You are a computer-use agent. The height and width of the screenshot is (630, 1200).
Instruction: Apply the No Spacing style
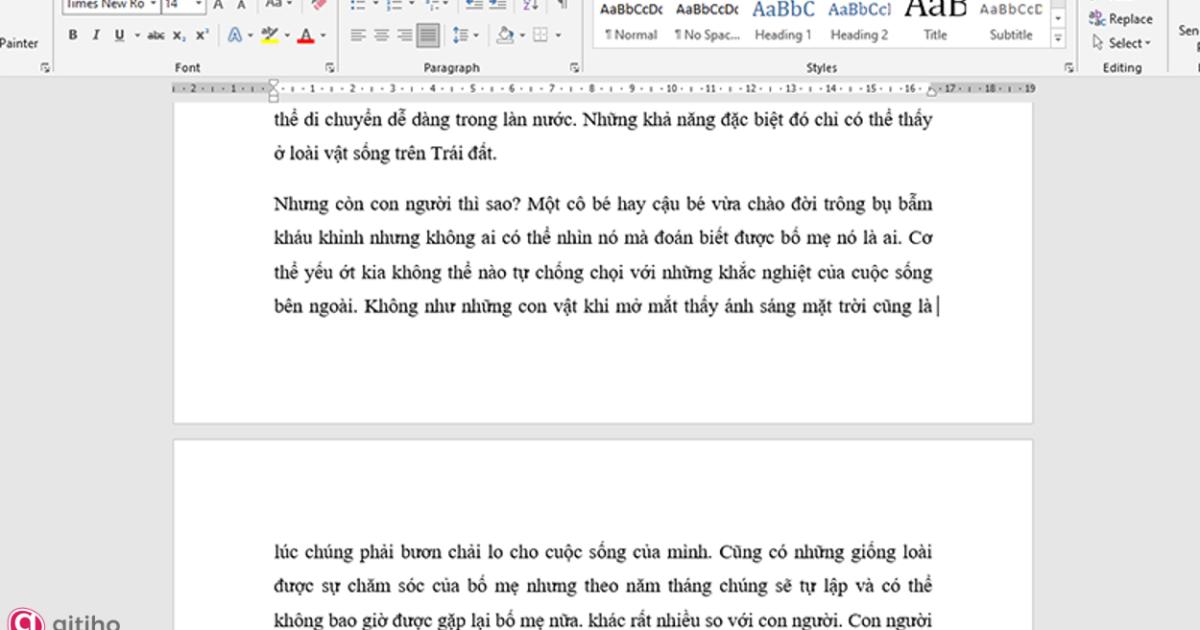[x=706, y=22]
